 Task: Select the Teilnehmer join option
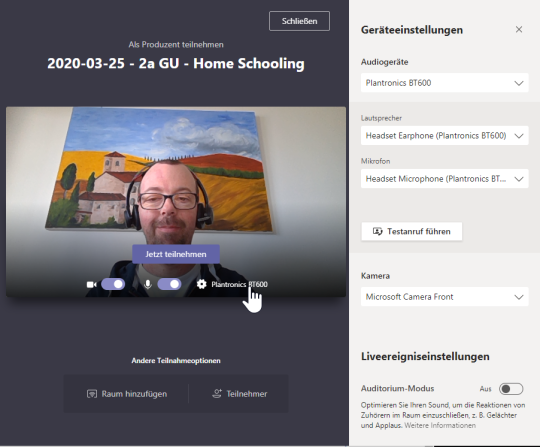(x=239, y=394)
